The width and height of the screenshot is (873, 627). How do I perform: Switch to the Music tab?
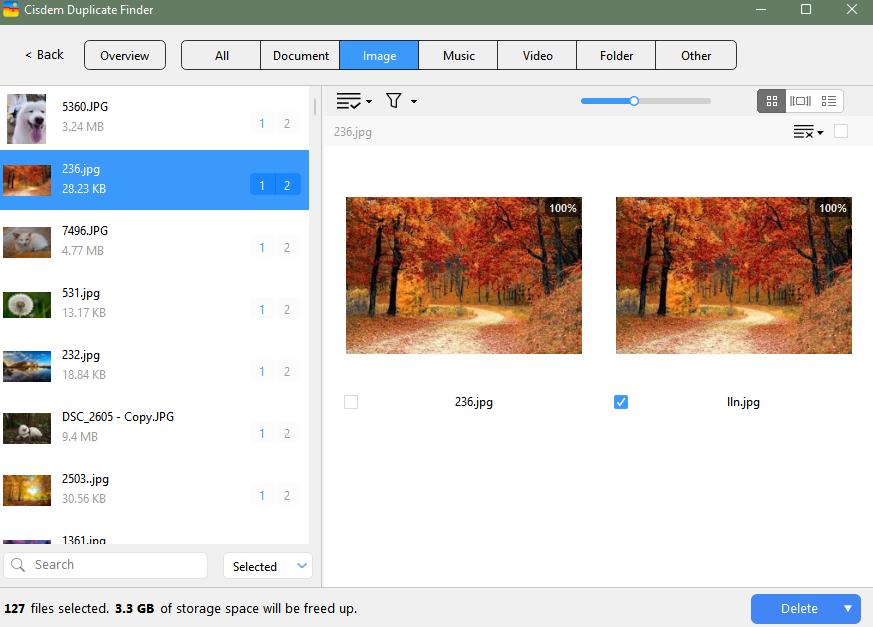click(x=457, y=55)
